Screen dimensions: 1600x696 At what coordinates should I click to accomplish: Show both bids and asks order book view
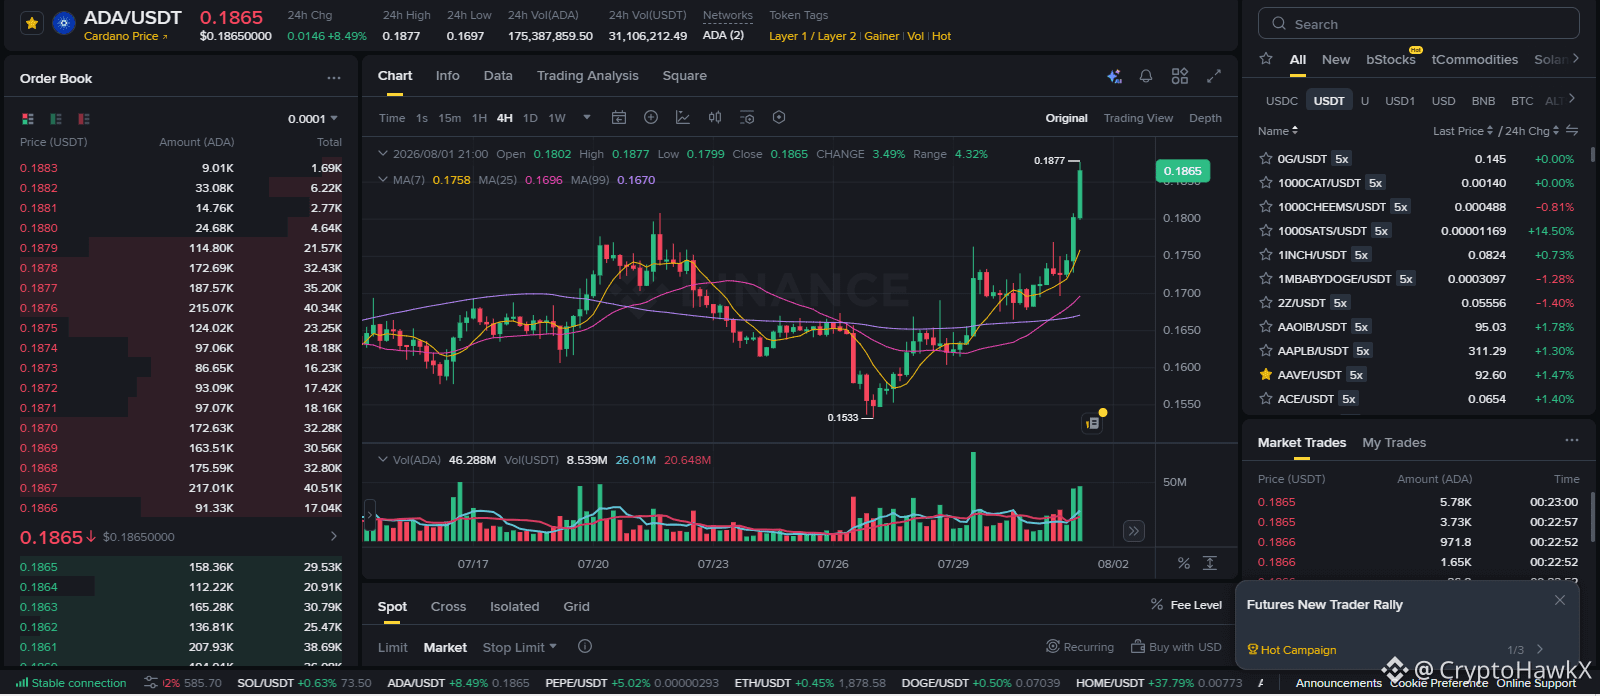point(28,119)
